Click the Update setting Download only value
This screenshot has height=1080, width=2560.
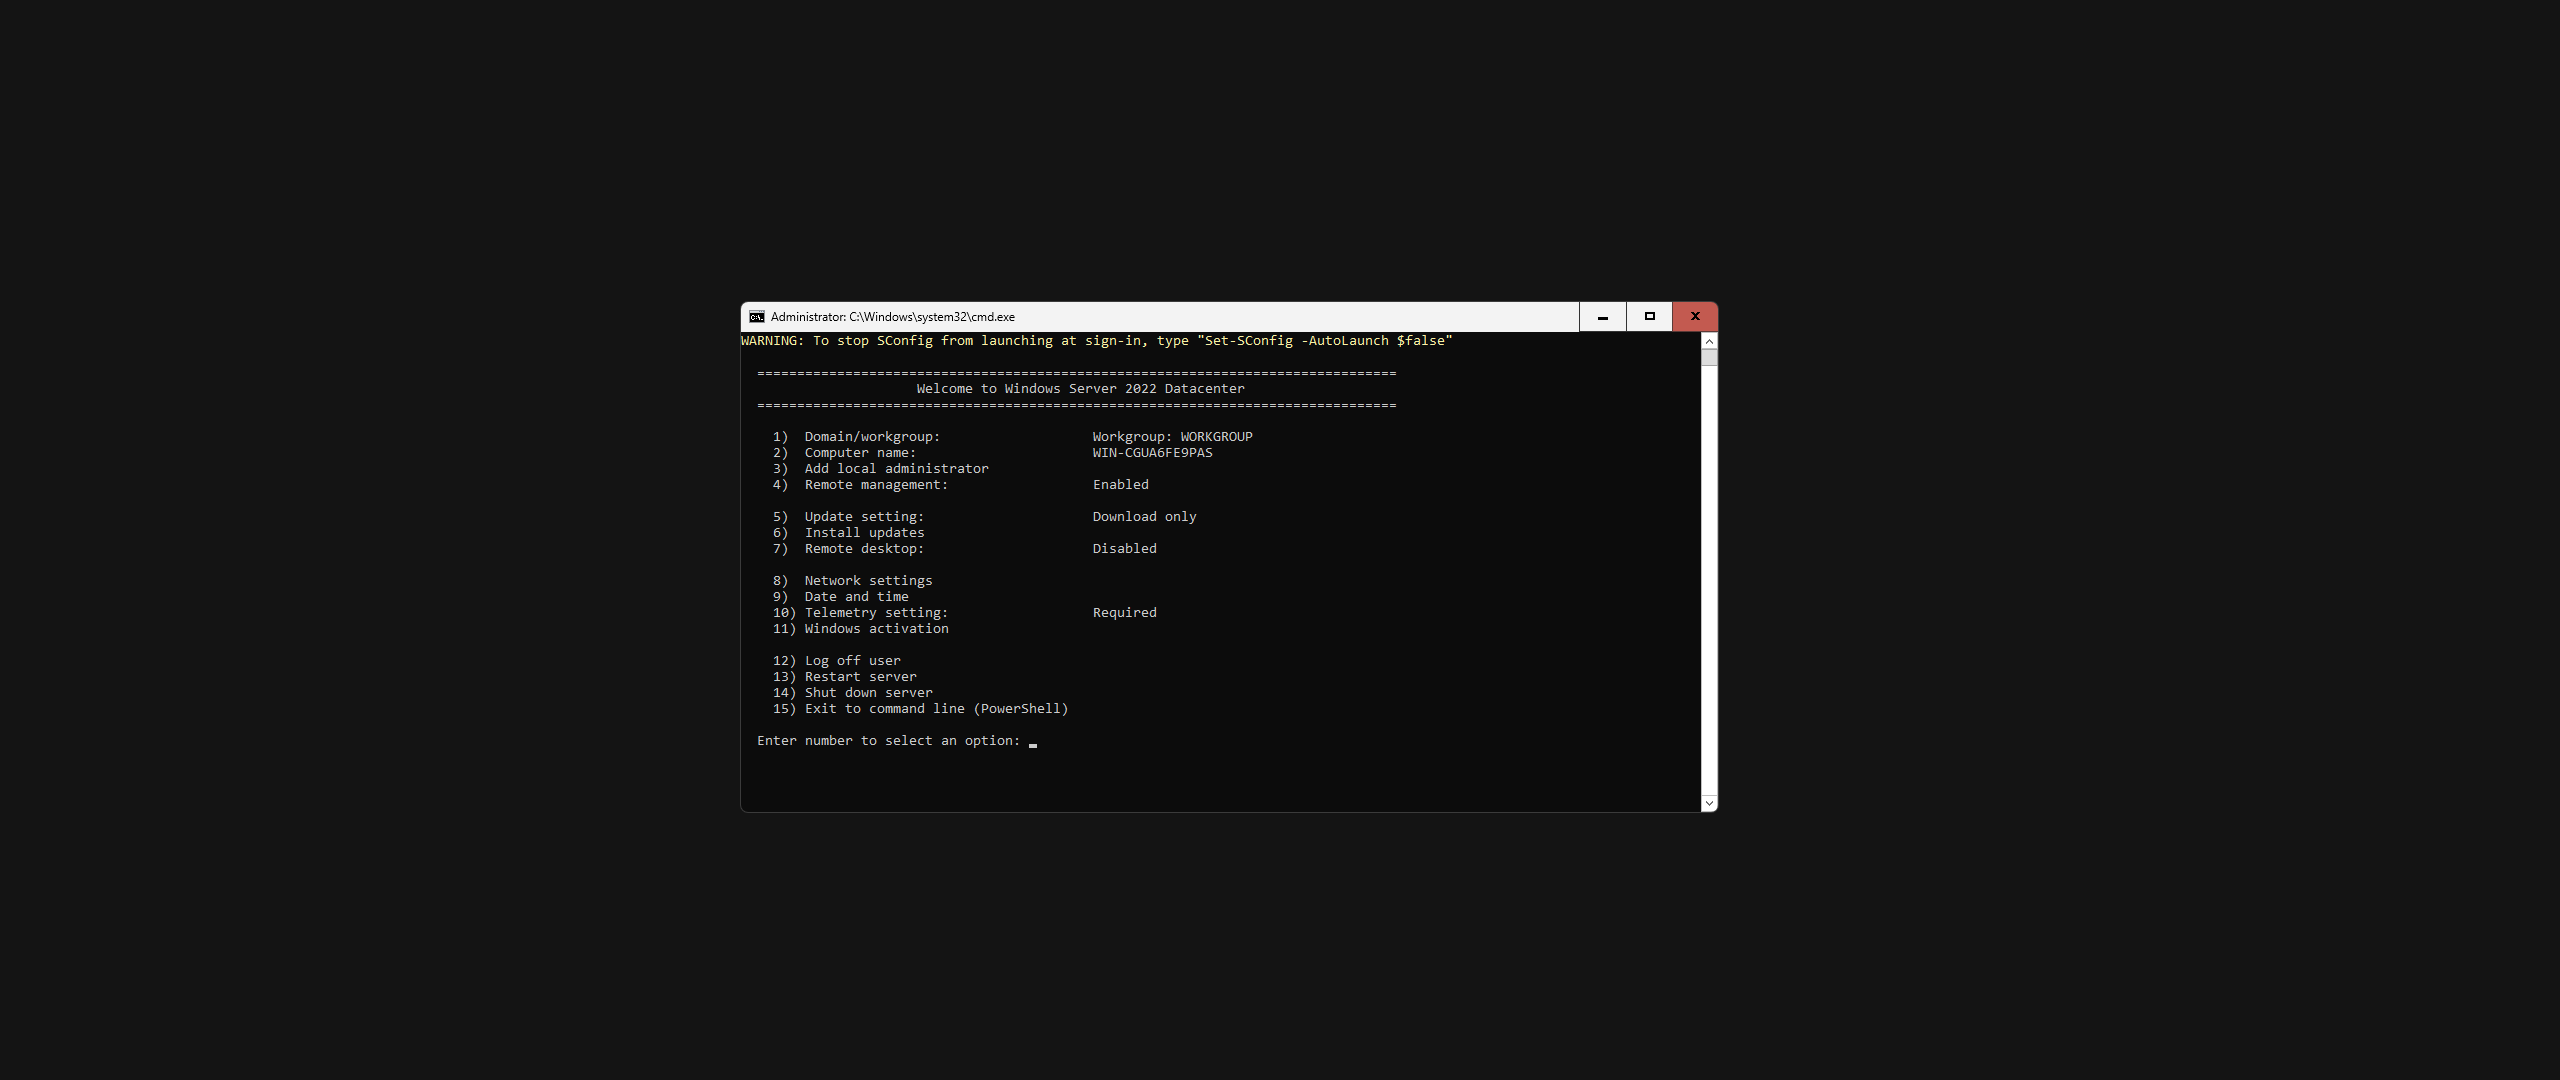tap(1144, 517)
